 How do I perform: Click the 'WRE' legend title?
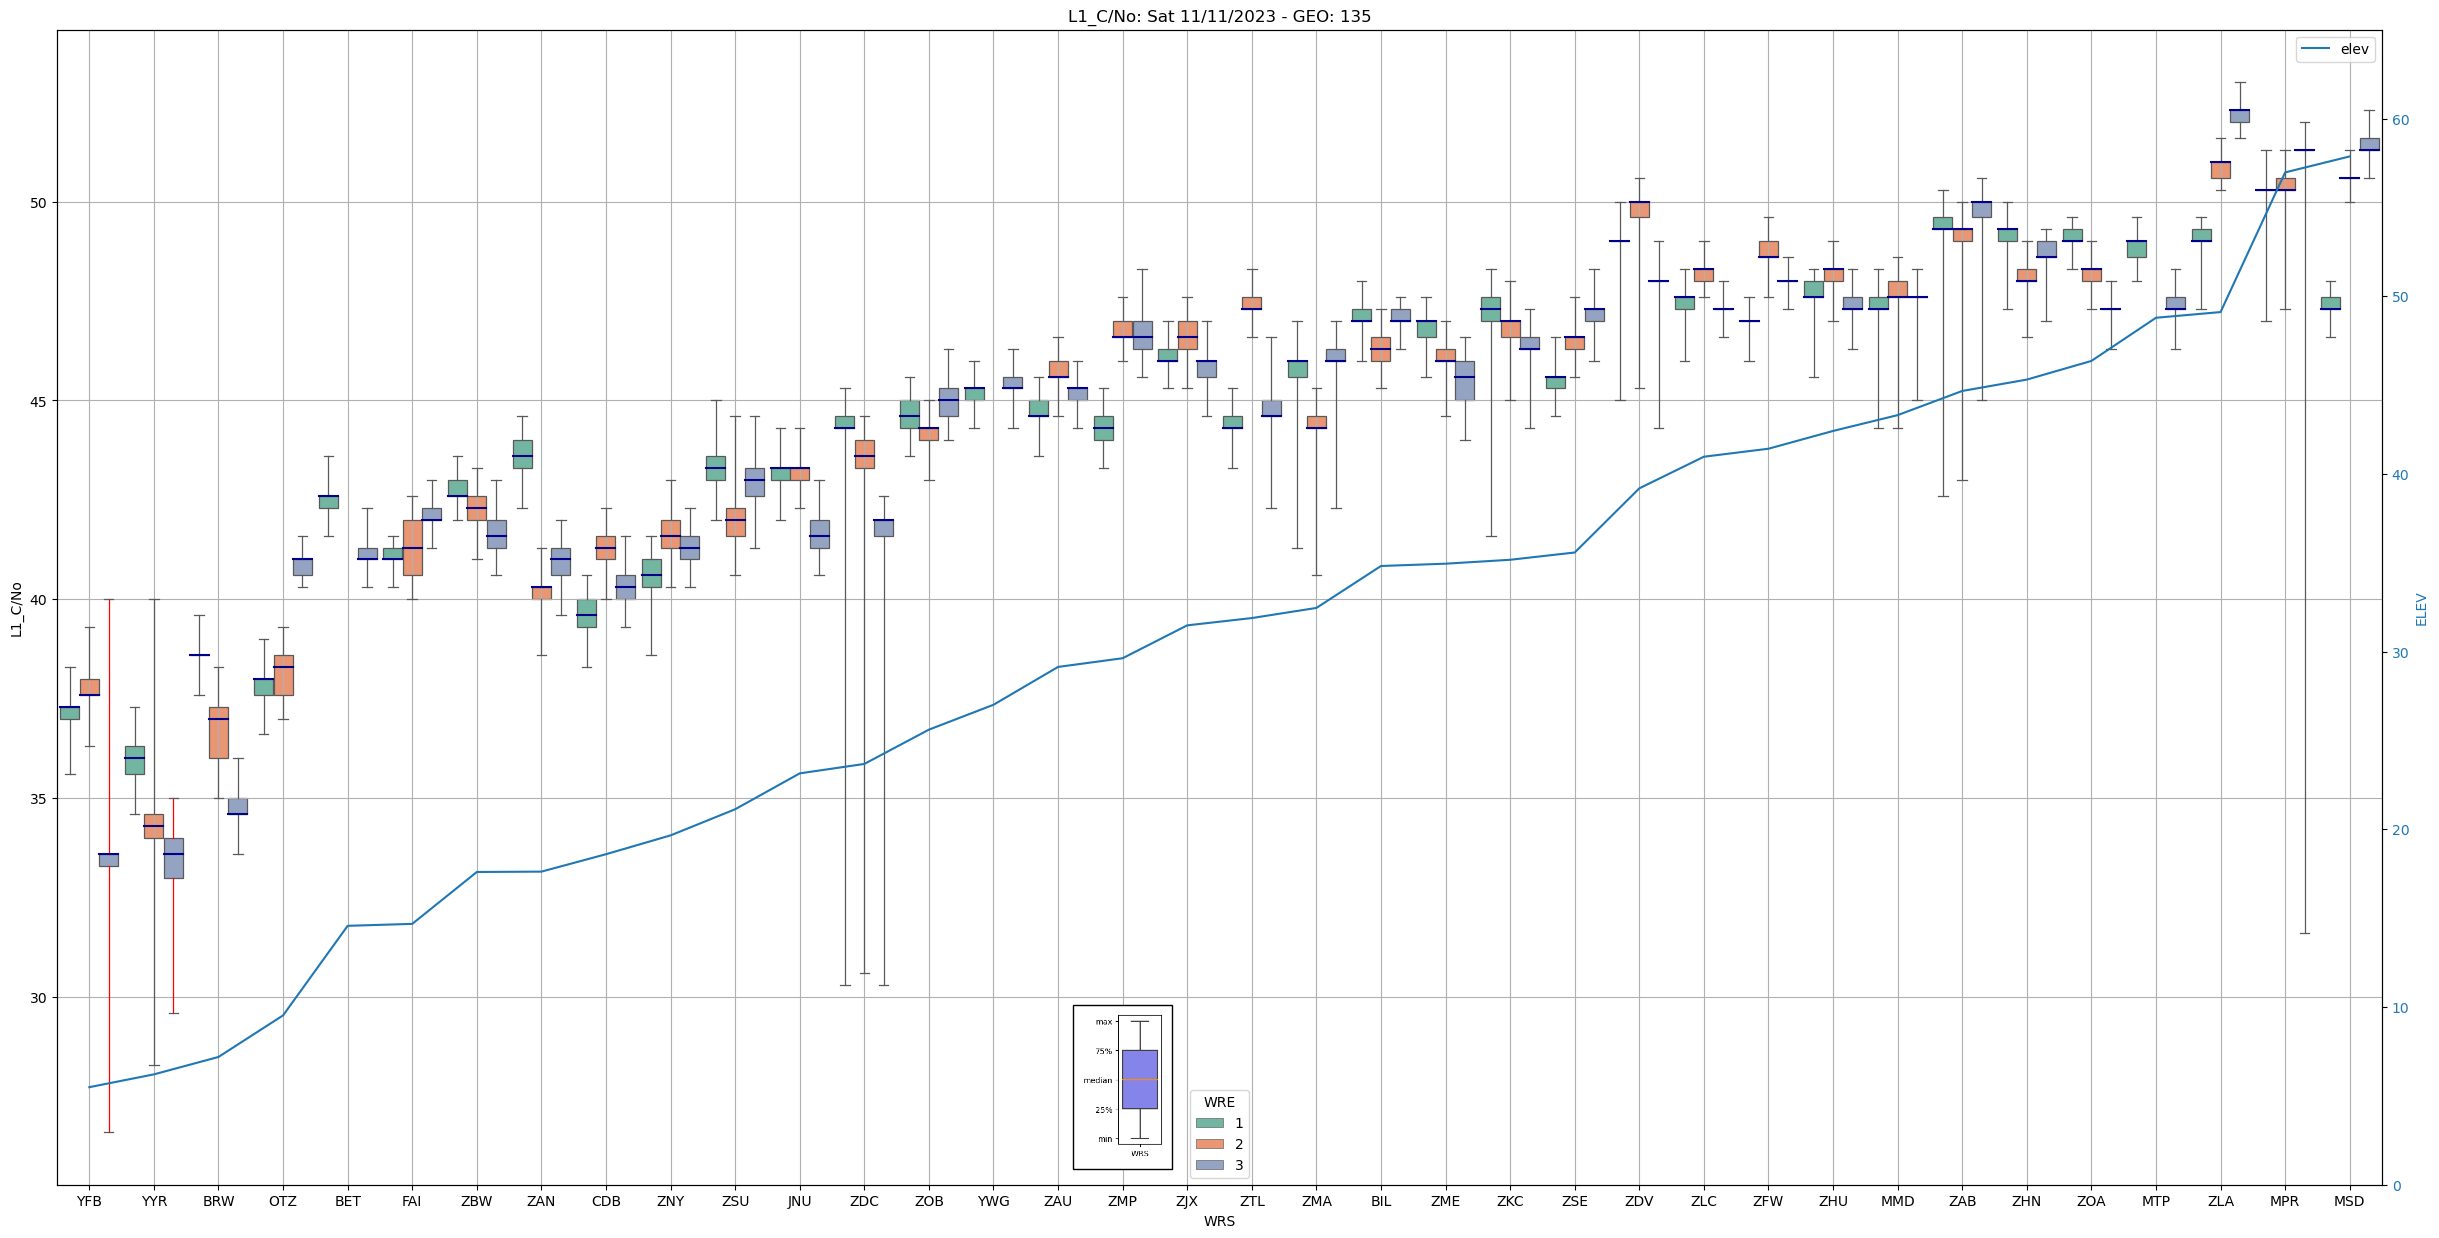click(1219, 1102)
